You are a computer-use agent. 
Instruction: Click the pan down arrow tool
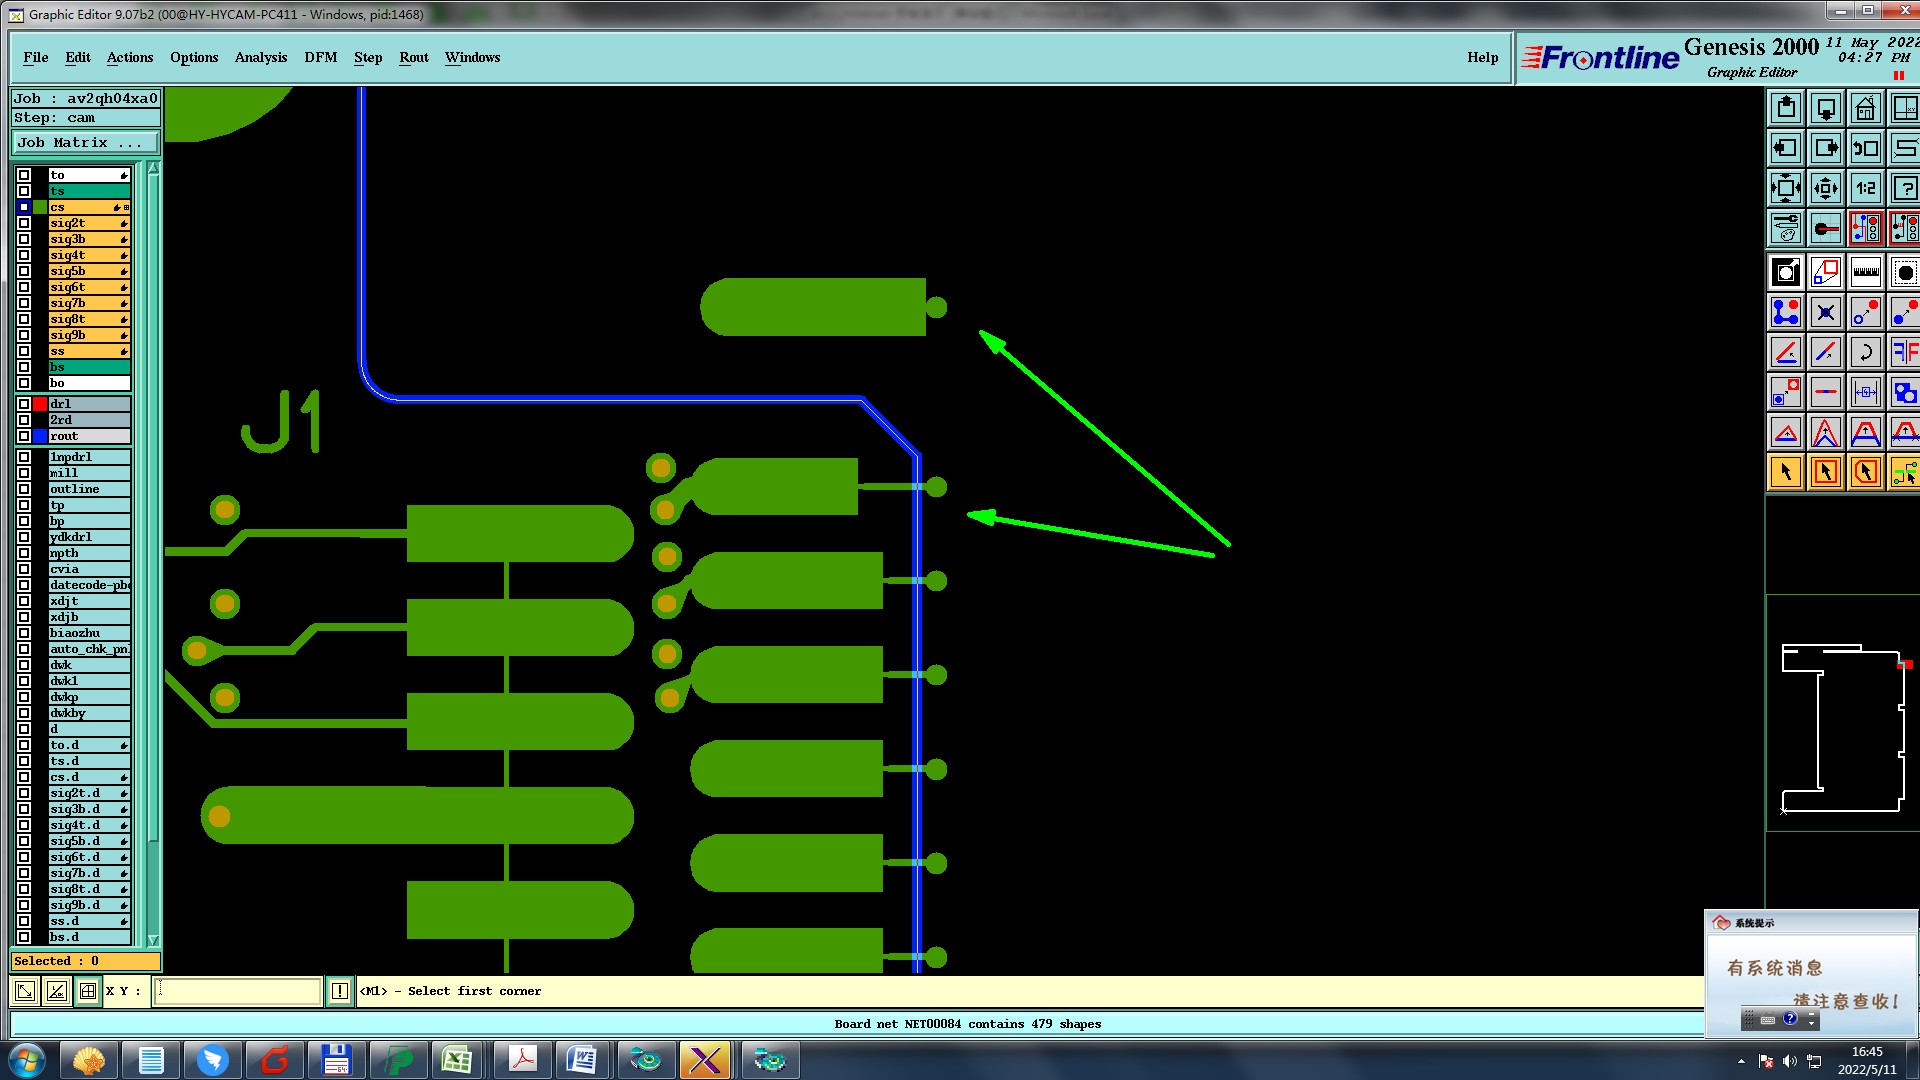[x=1826, y=108]
